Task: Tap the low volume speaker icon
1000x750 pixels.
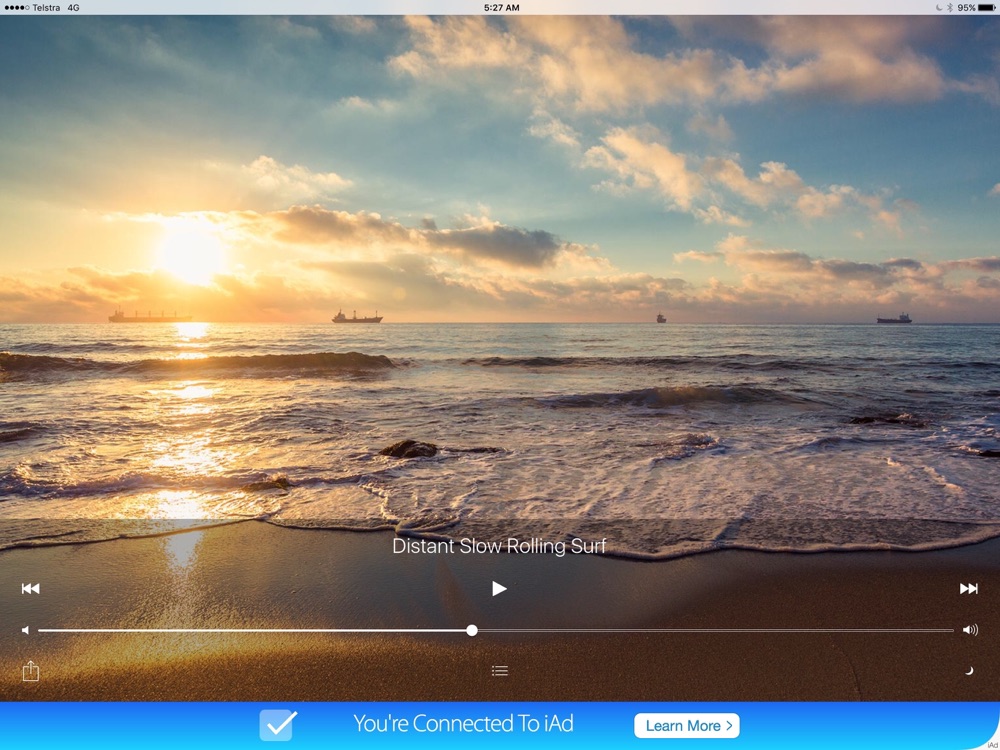Action: 26,630
